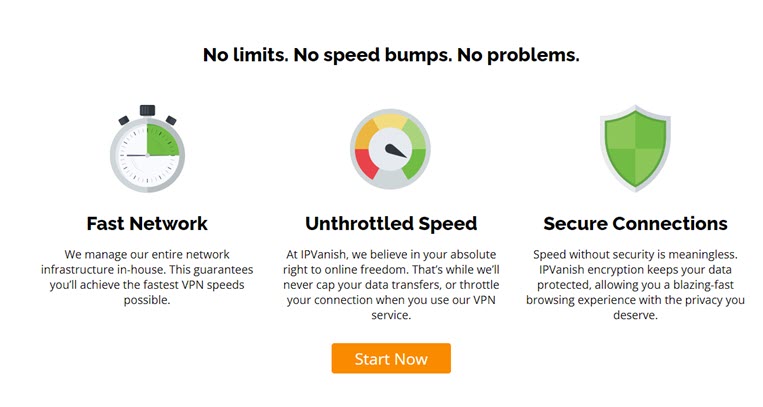Click the orange segment of the gauge

367,134
